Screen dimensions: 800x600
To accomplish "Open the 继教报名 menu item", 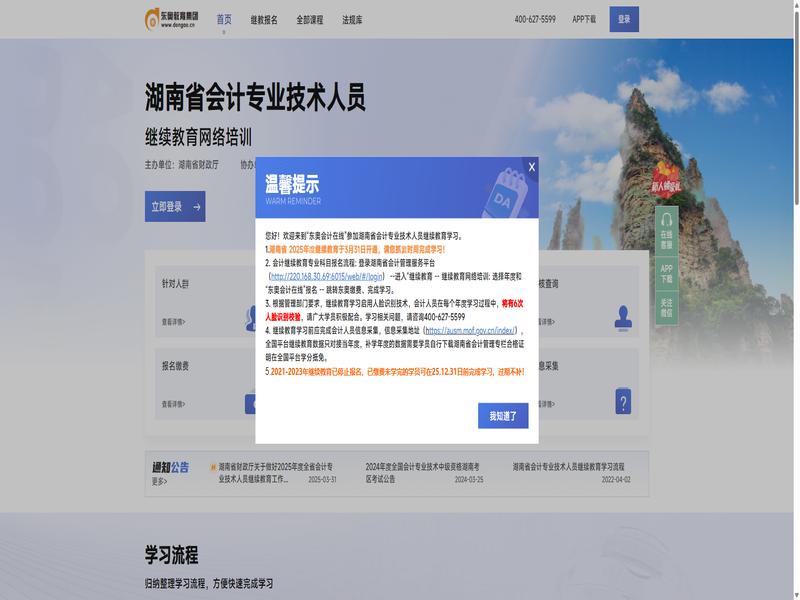I will point(264,19).
